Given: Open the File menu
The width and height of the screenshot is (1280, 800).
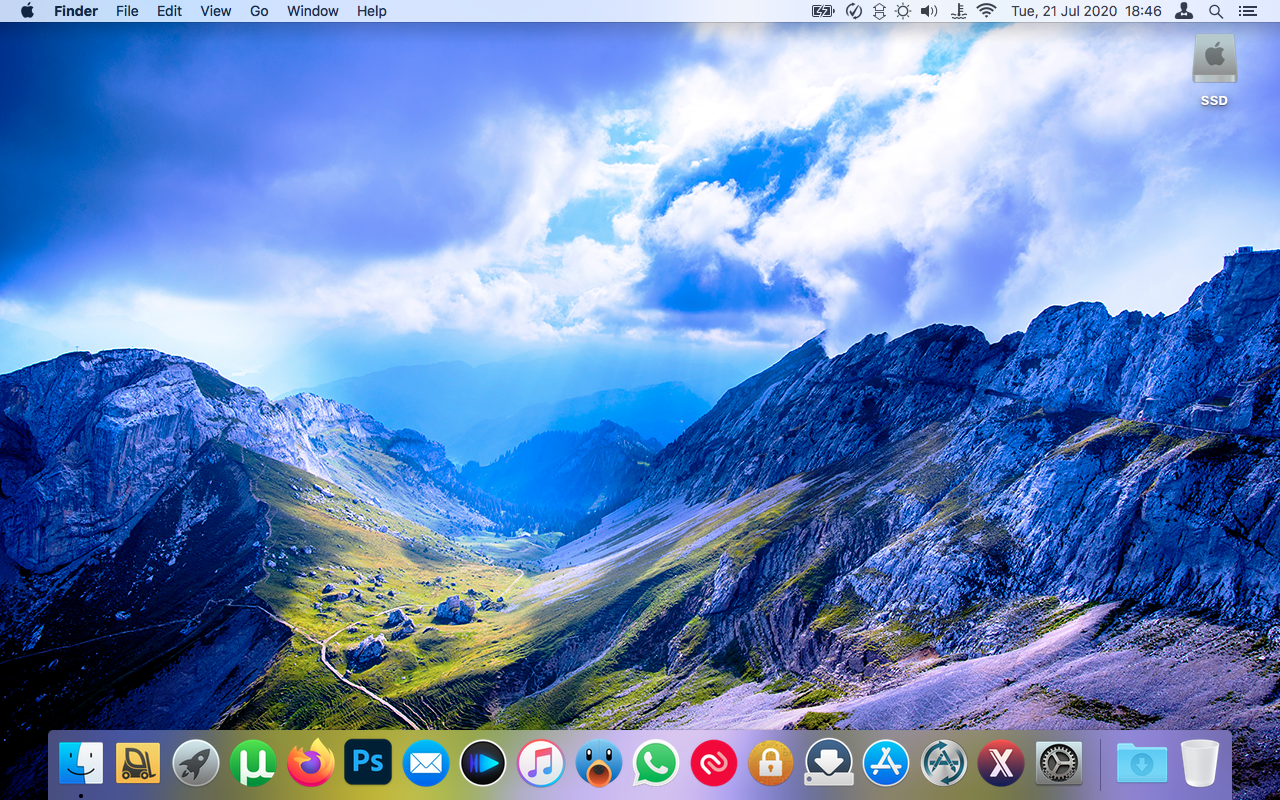Looking at the screenshot, I should coord(127,11).
